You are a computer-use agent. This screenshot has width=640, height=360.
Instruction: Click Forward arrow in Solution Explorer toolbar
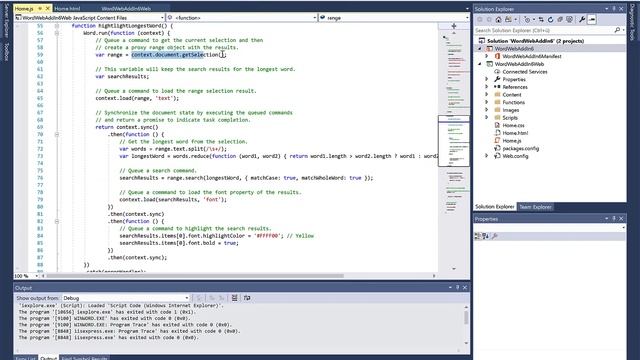point(489,19)
